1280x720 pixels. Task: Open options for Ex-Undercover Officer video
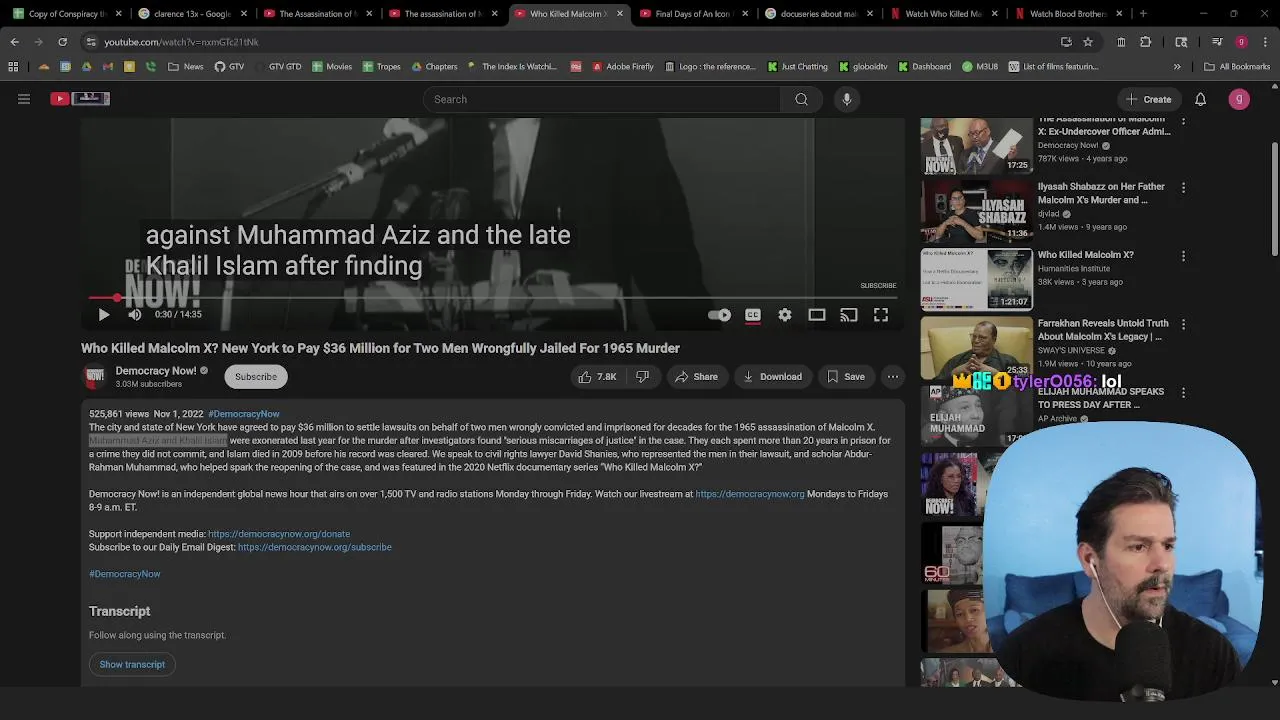(1184, 120)
